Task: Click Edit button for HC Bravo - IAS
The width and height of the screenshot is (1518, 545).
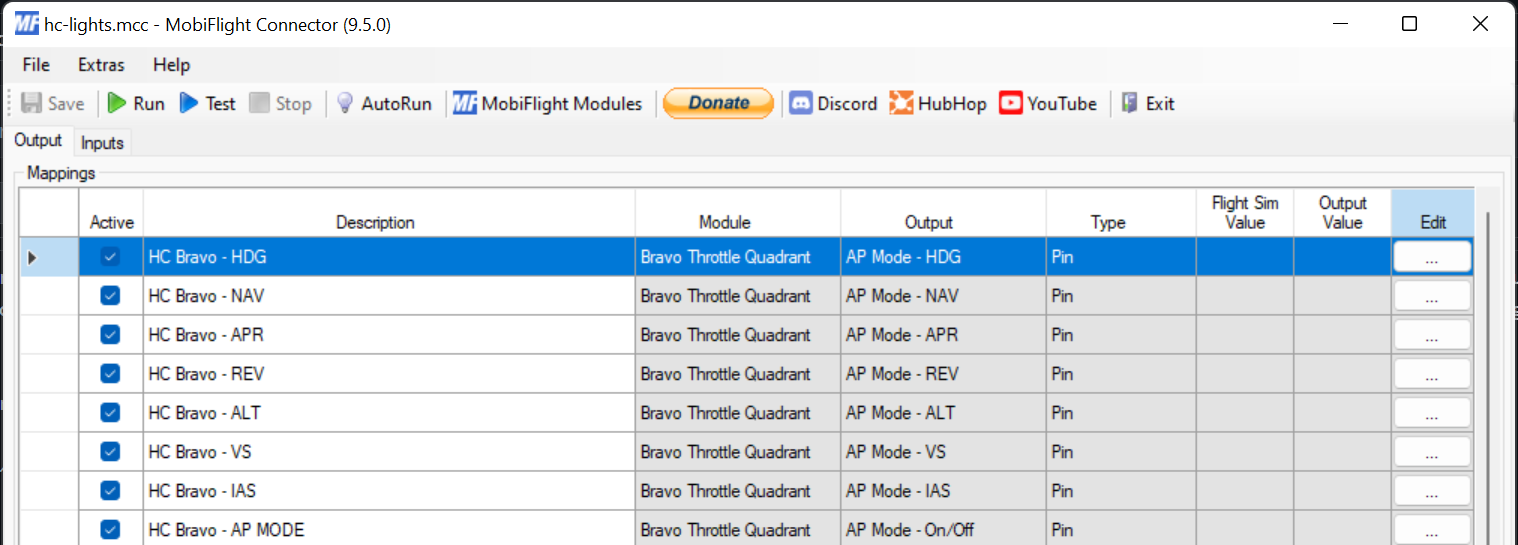Action: click(x=1432, y=491)
